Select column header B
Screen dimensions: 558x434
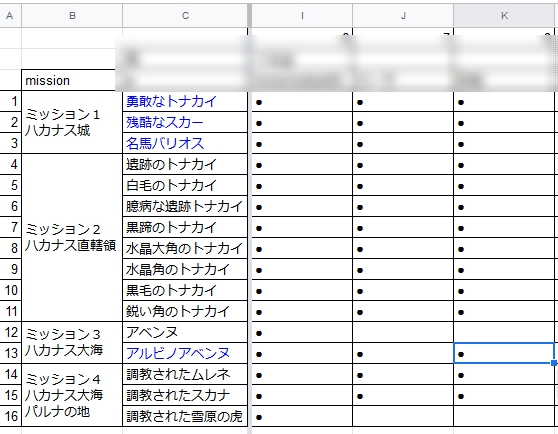pyautogui.click(x=72, y=16)
